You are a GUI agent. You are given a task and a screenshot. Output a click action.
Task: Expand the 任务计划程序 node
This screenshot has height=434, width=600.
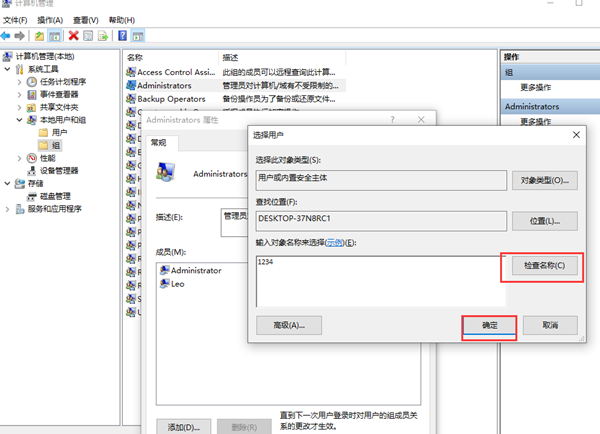click(x=20, y=81)
